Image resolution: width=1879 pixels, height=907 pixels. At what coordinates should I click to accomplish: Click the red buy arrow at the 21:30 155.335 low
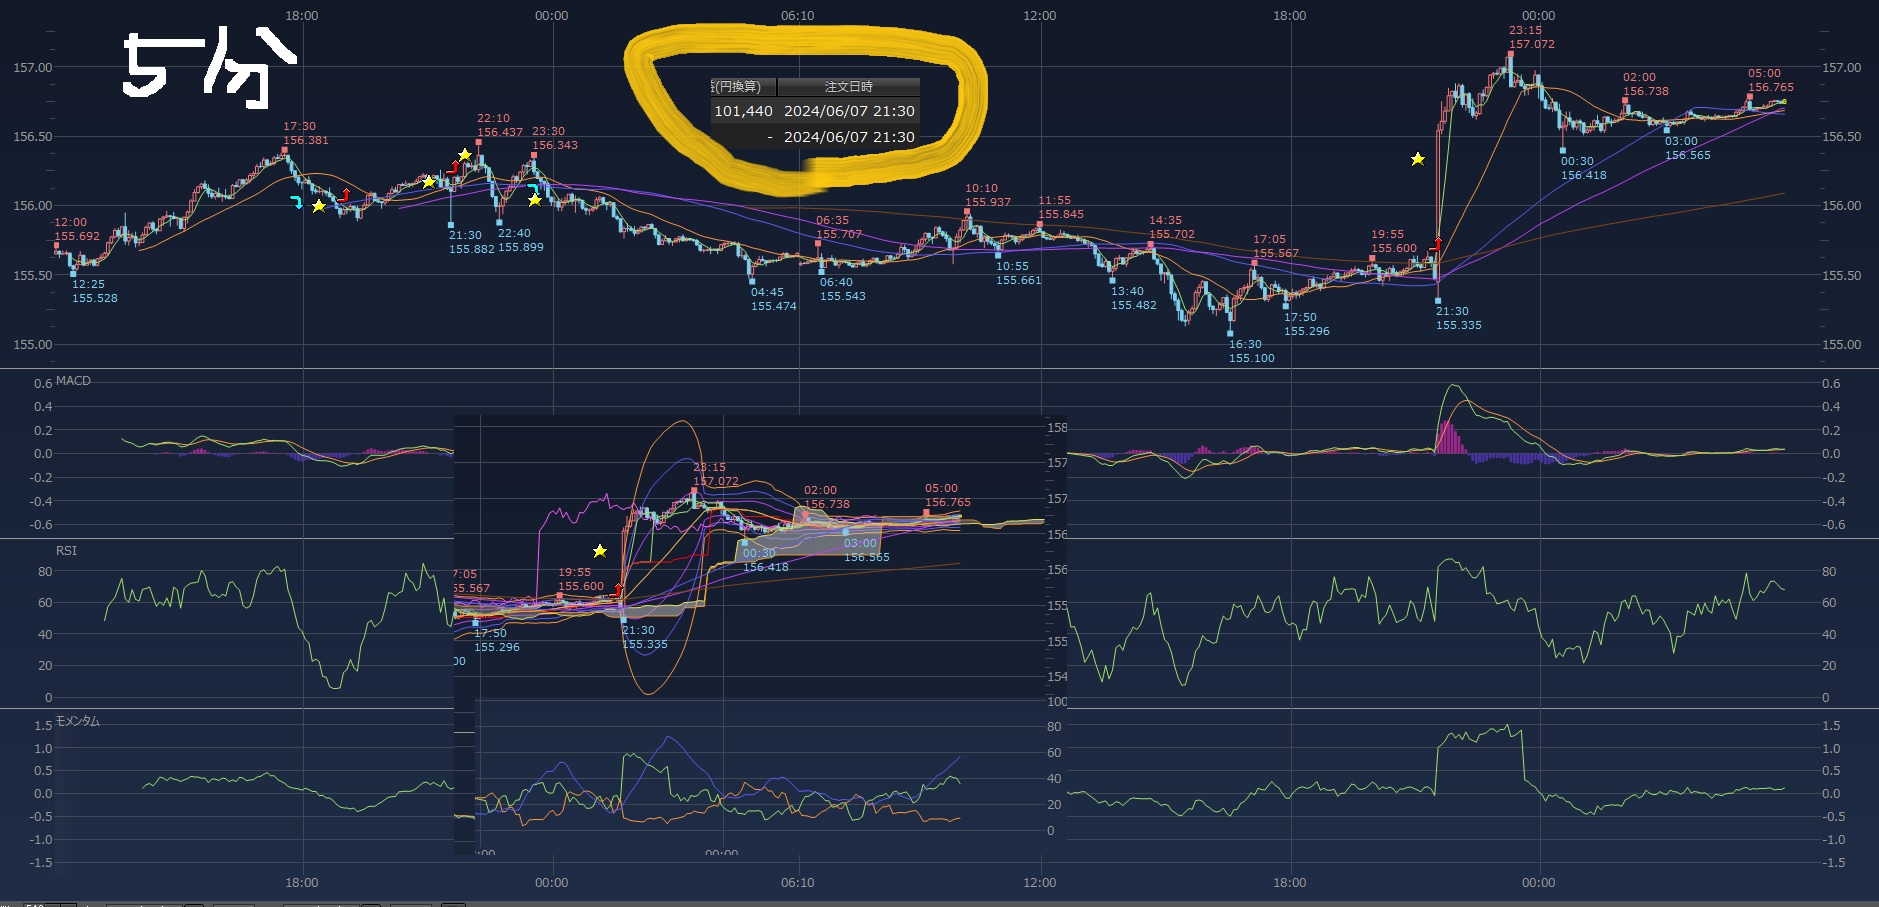pos(1437,244)
